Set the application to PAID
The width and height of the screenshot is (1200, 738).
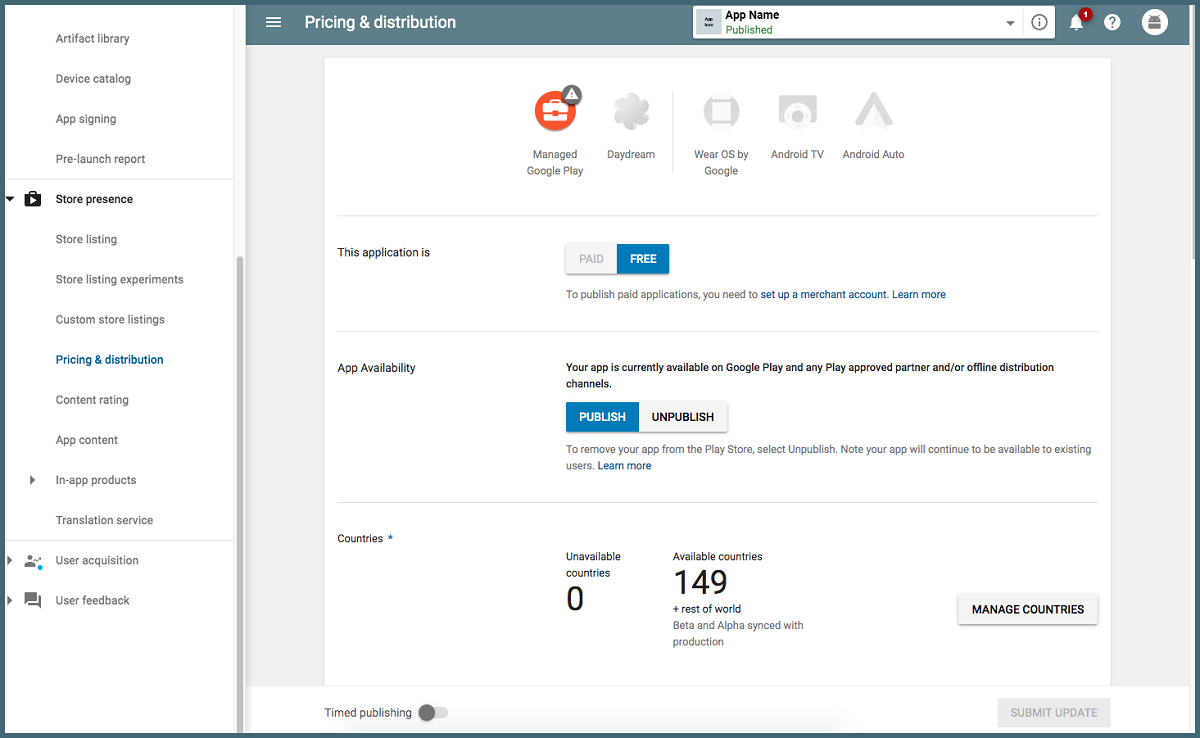tap(591, 259)
